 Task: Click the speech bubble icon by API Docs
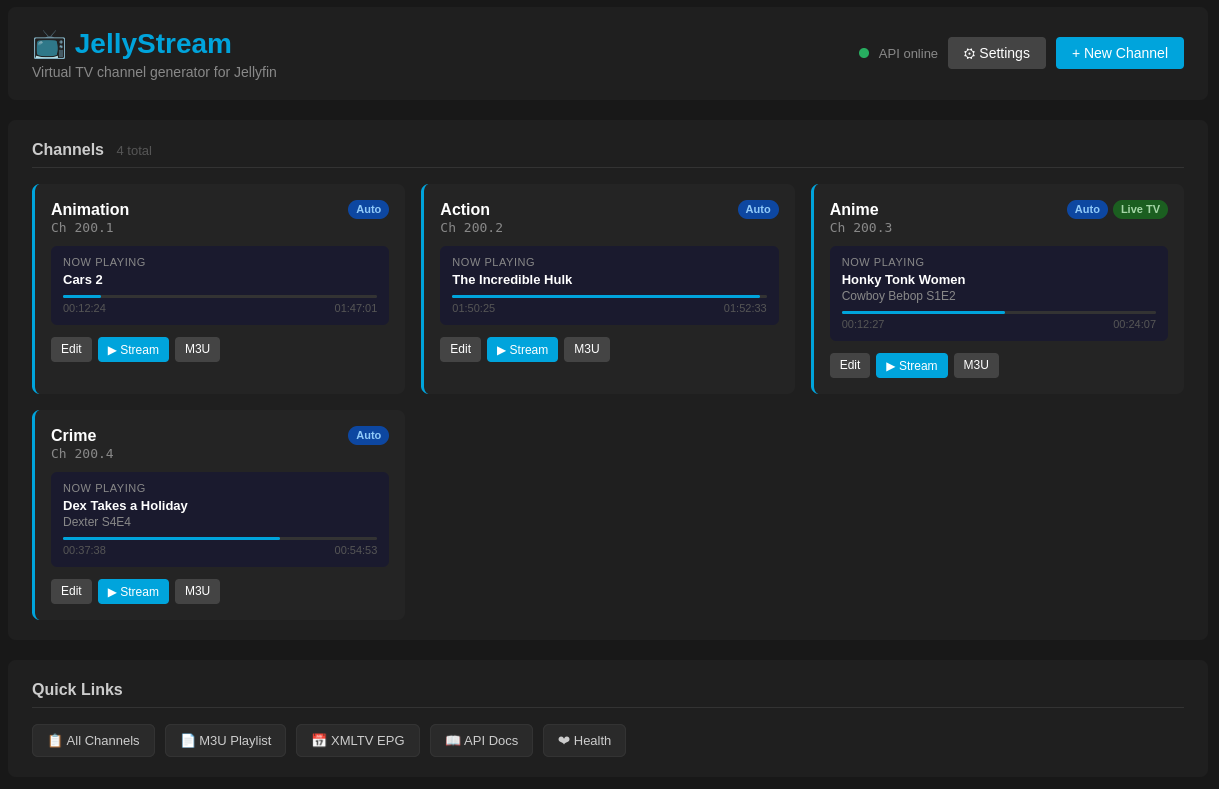point(453,740)
